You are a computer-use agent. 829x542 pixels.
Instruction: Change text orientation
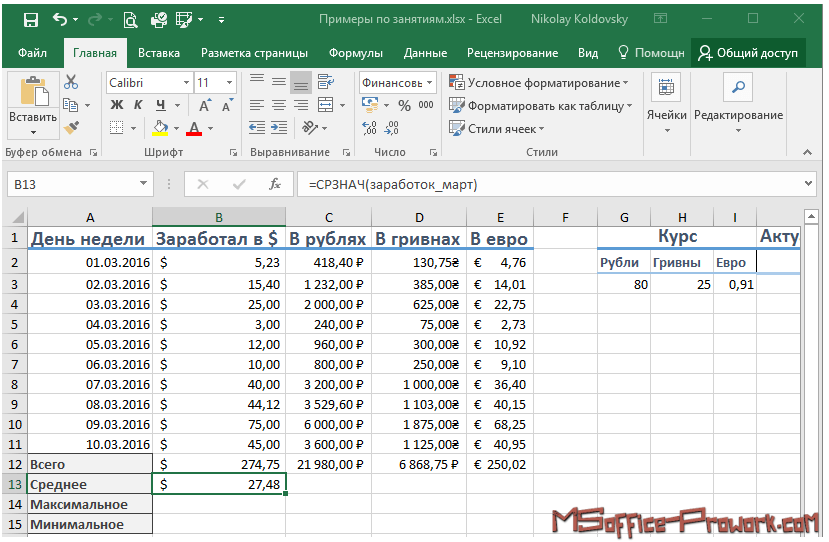(x=310, y=127)
